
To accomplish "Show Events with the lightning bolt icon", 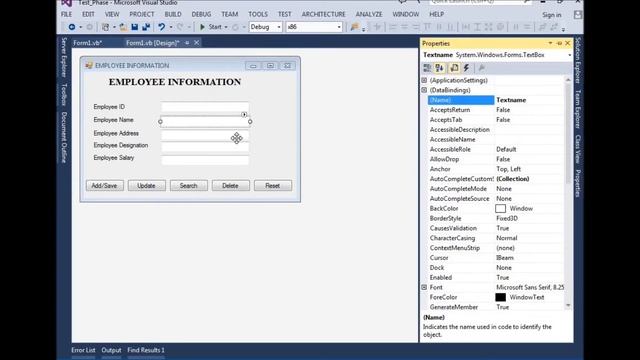I will tap(466, 68).
